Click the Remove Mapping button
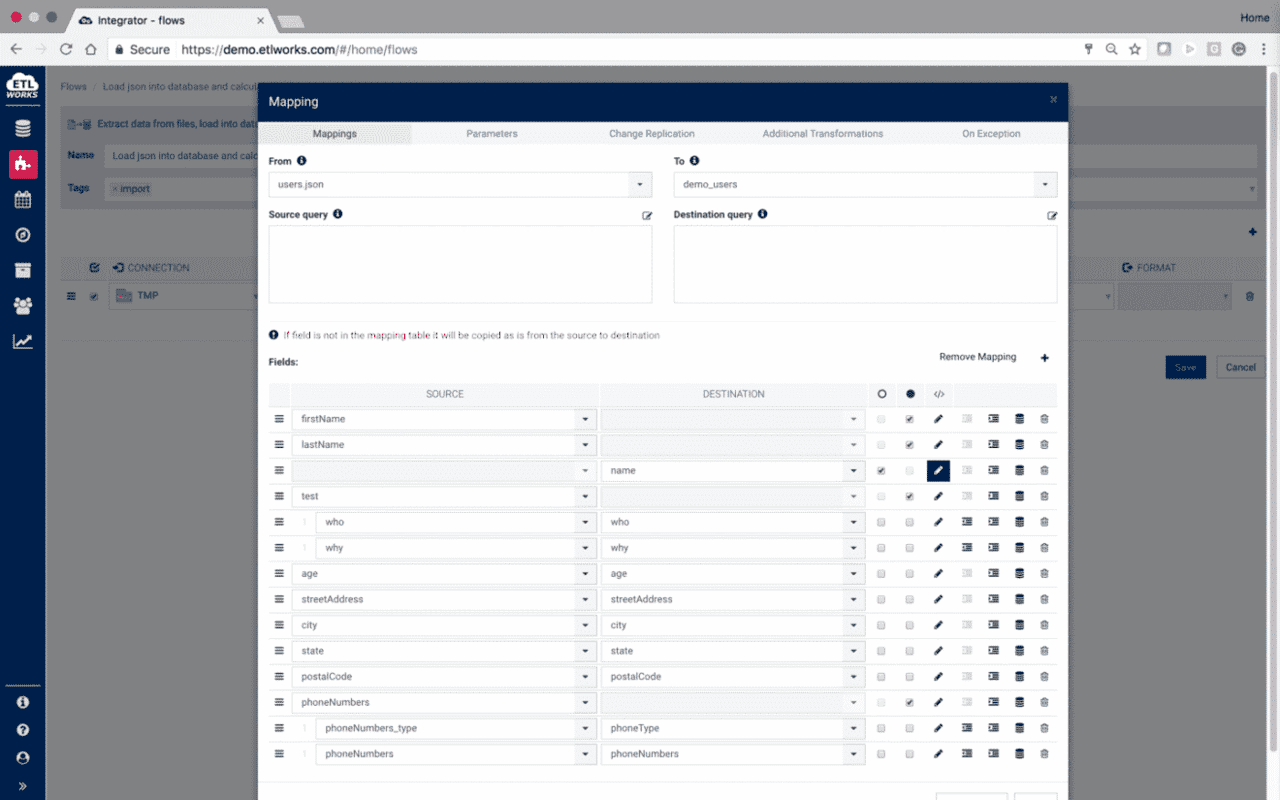 click(x=977, y=357)
